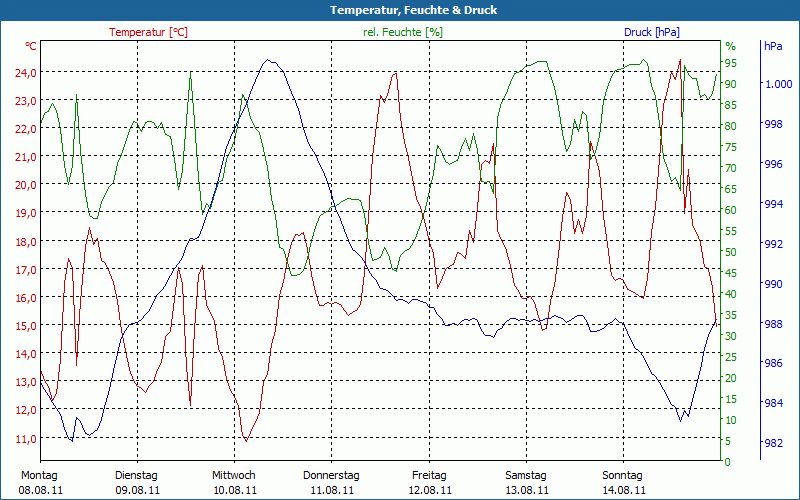
Task: Click the '90' humidity axis value
Action: click(731, 84)
